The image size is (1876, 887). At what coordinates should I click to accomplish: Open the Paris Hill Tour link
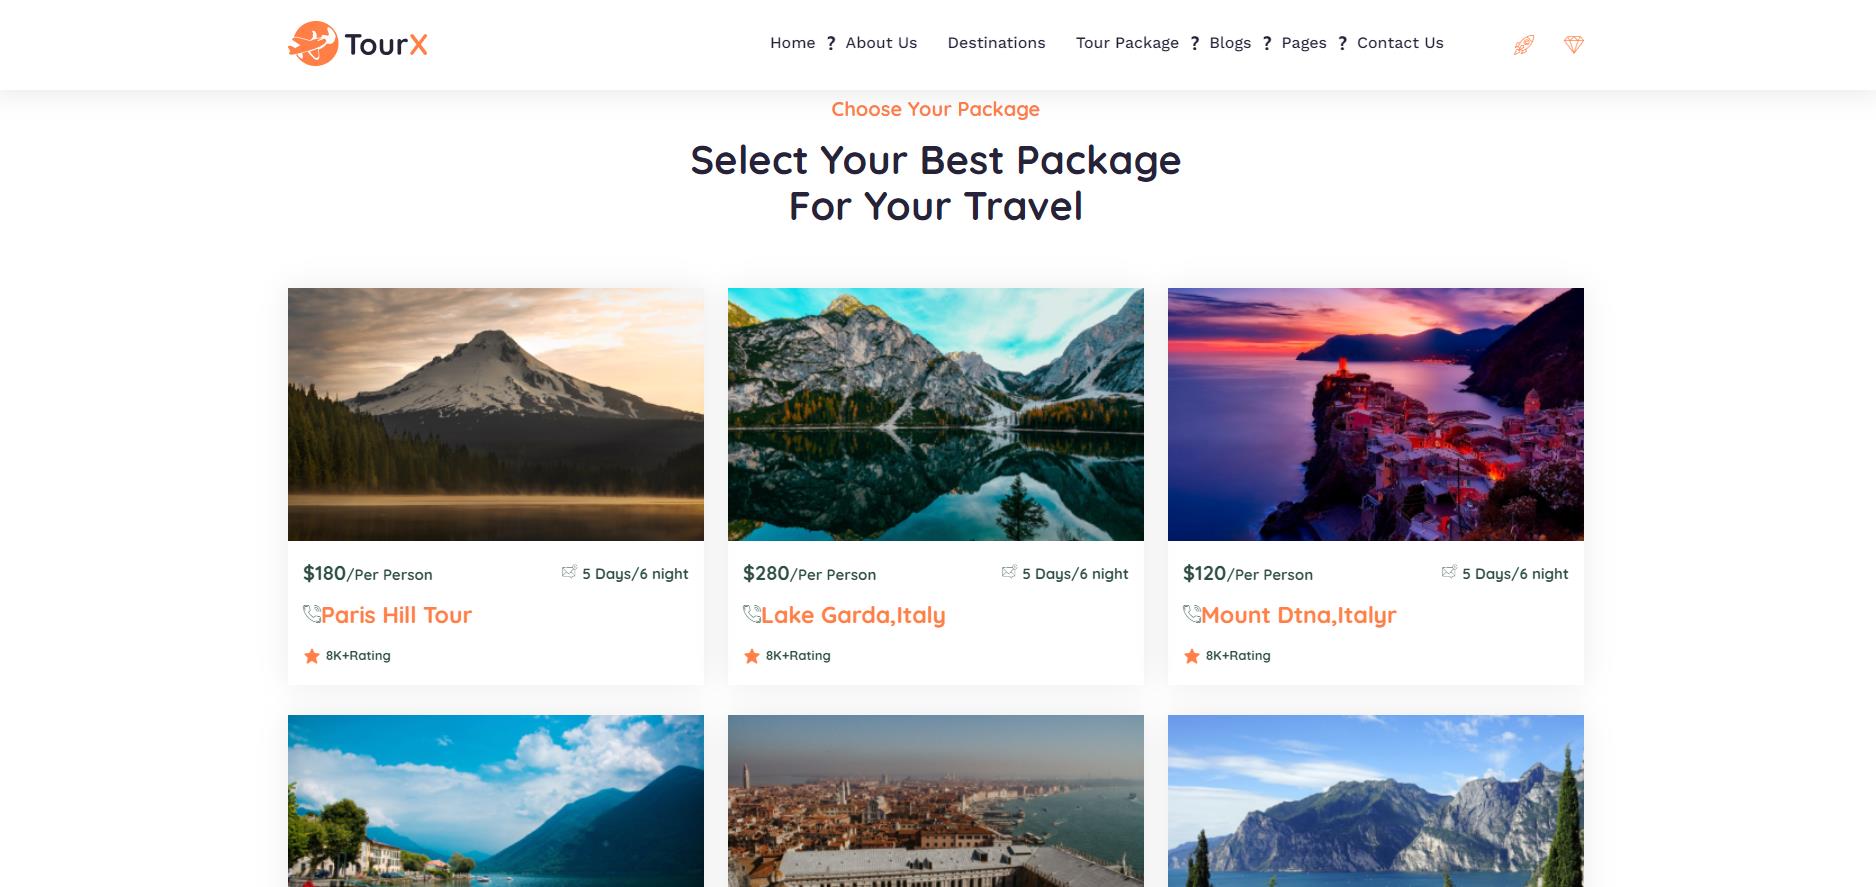point(396,615)
